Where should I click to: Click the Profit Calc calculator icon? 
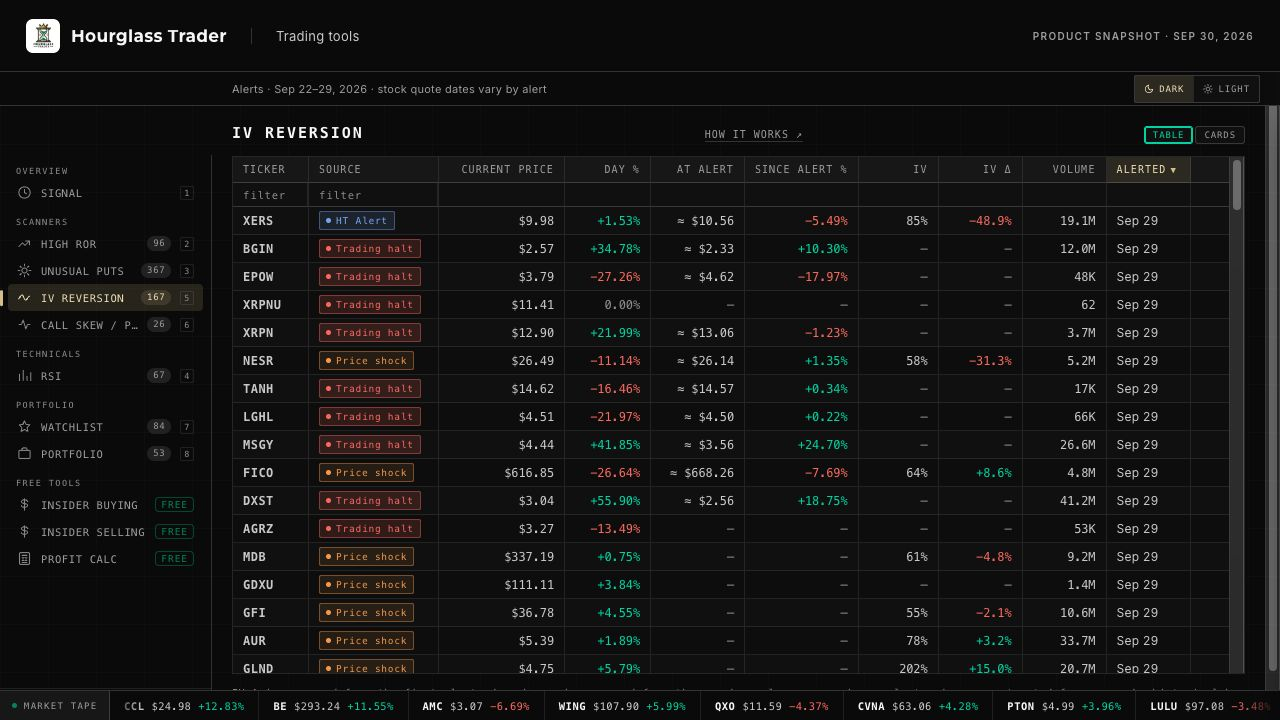point(25,559)
